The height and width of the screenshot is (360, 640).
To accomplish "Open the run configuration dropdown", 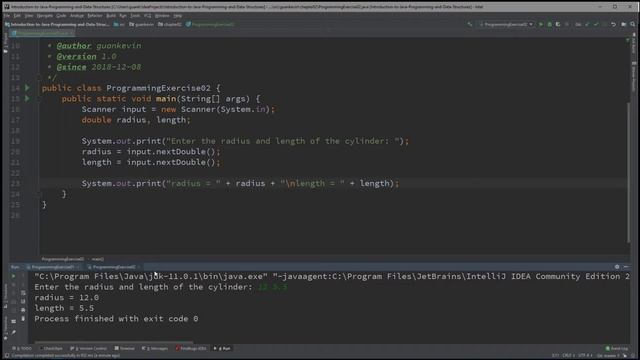I will coord(506,24).
